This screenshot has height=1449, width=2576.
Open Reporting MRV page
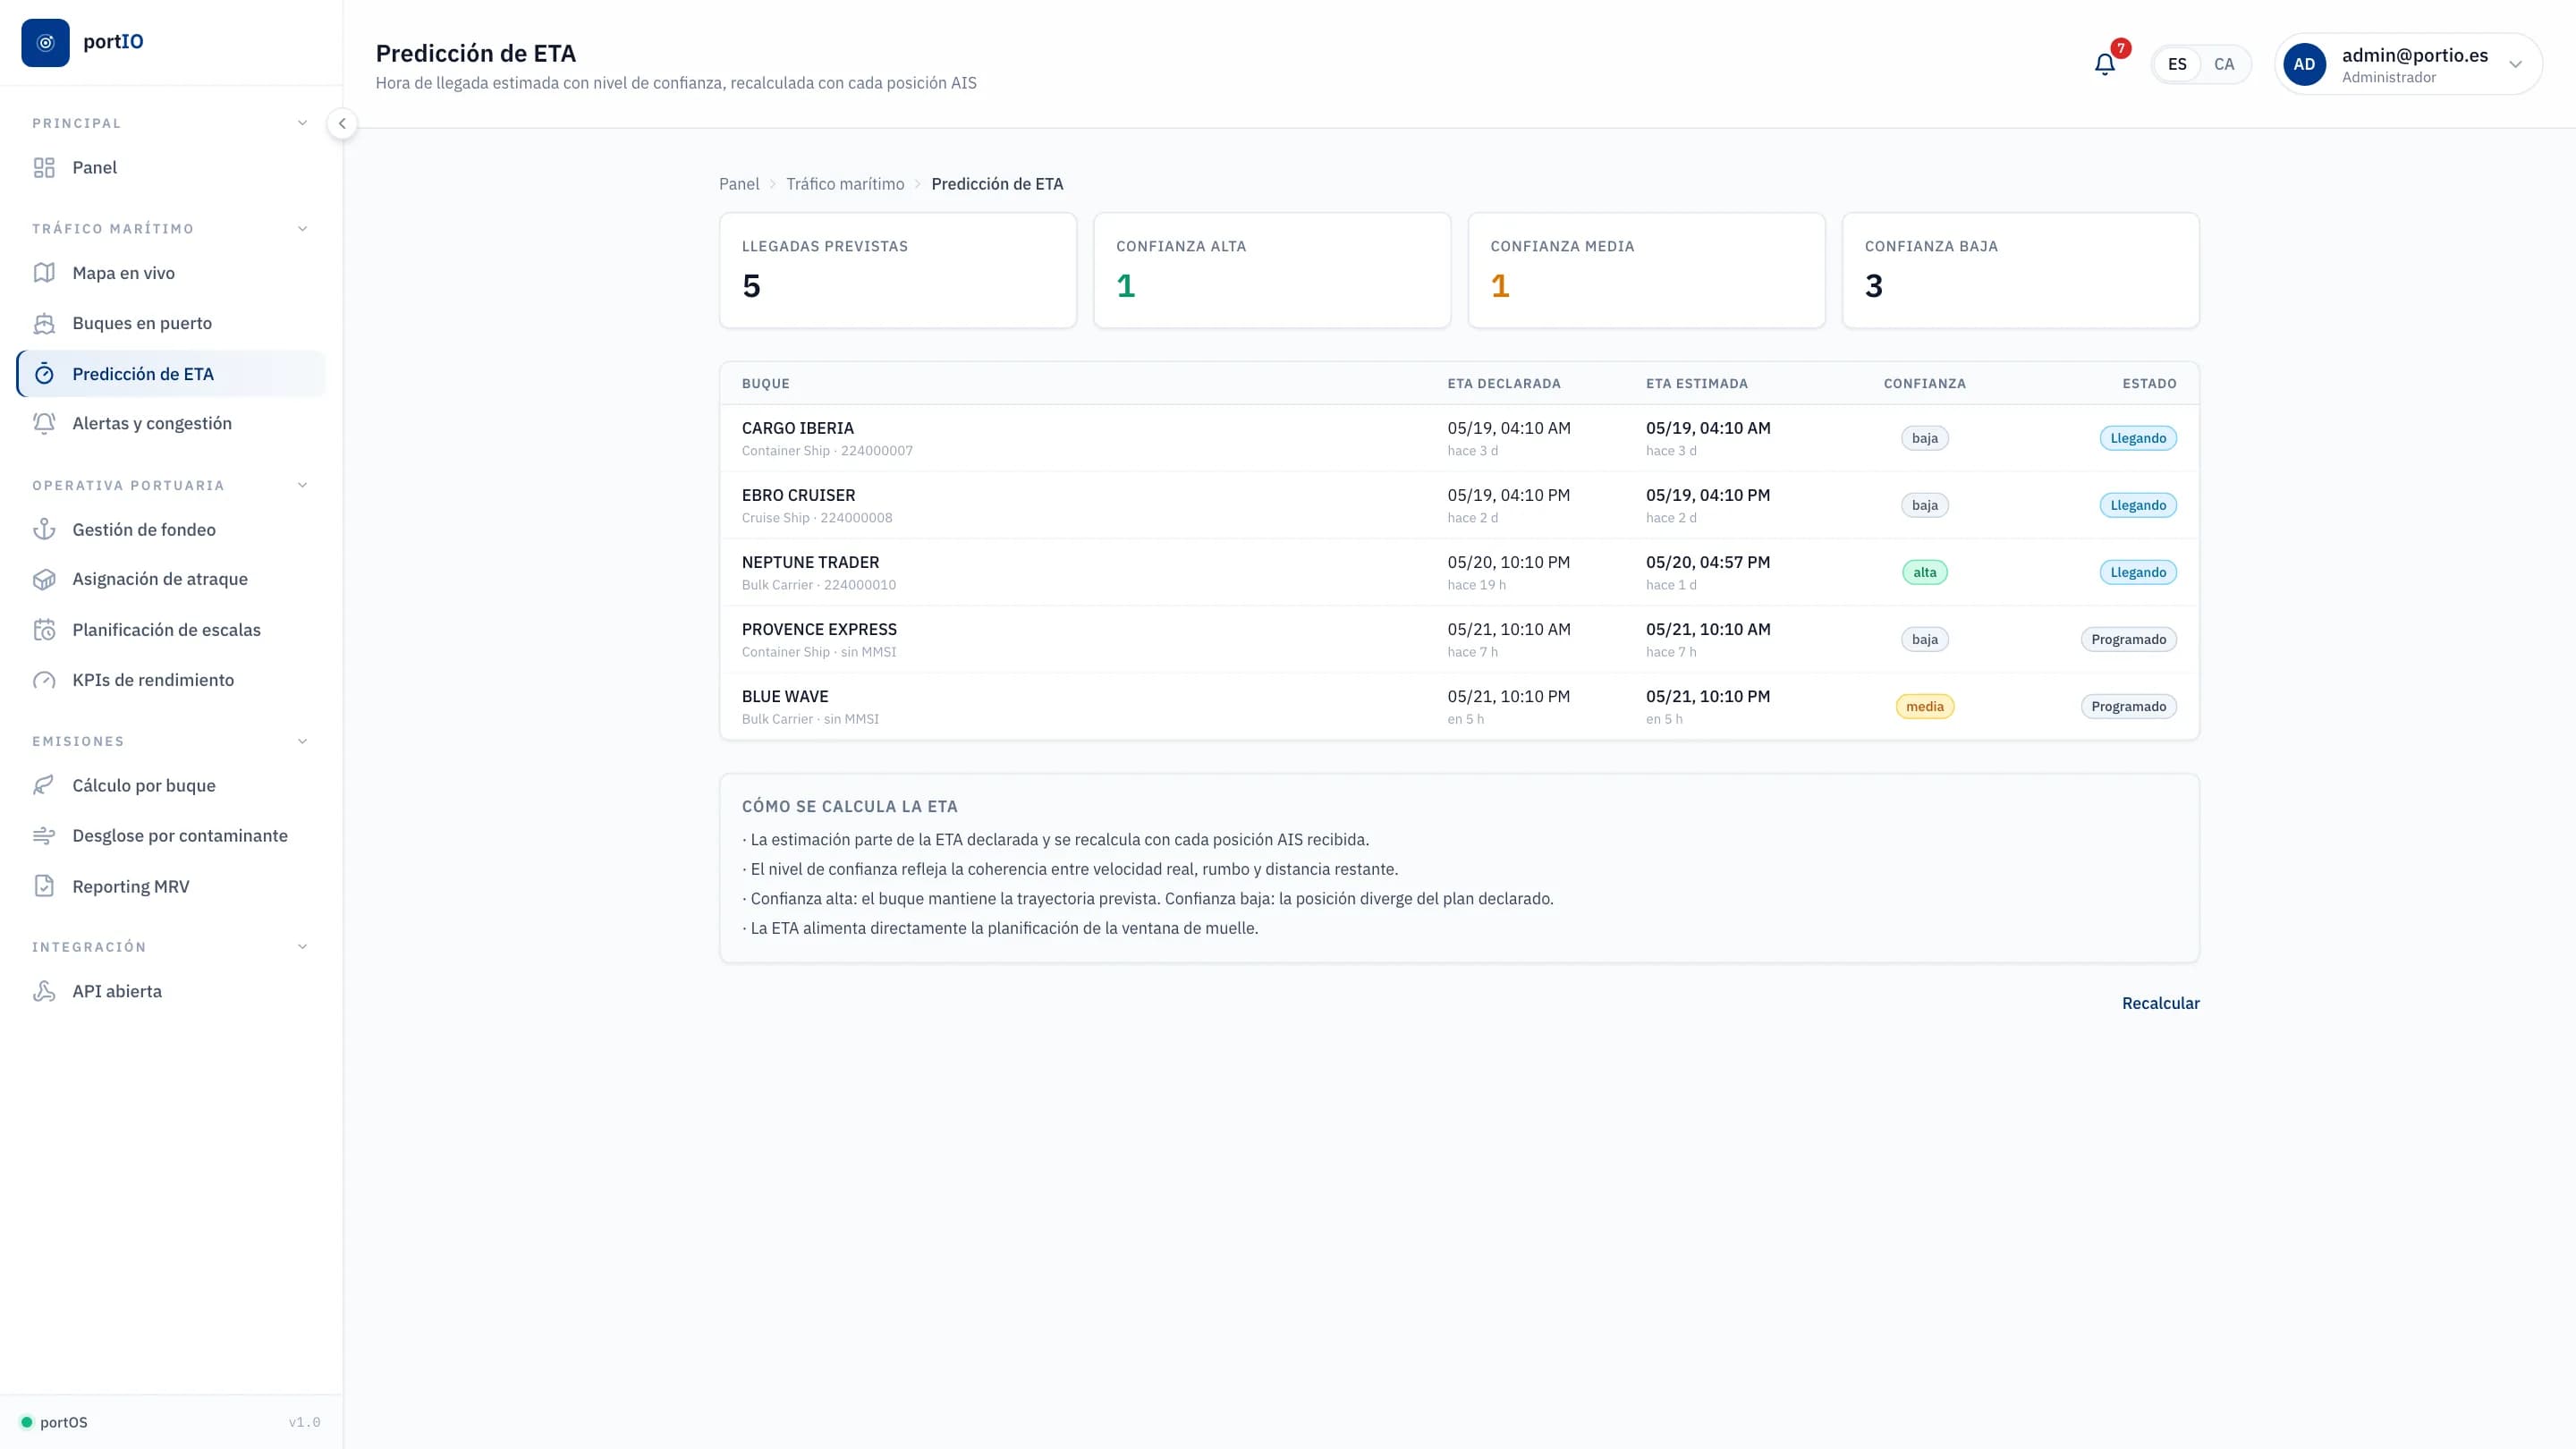click(x=171, y=886)
